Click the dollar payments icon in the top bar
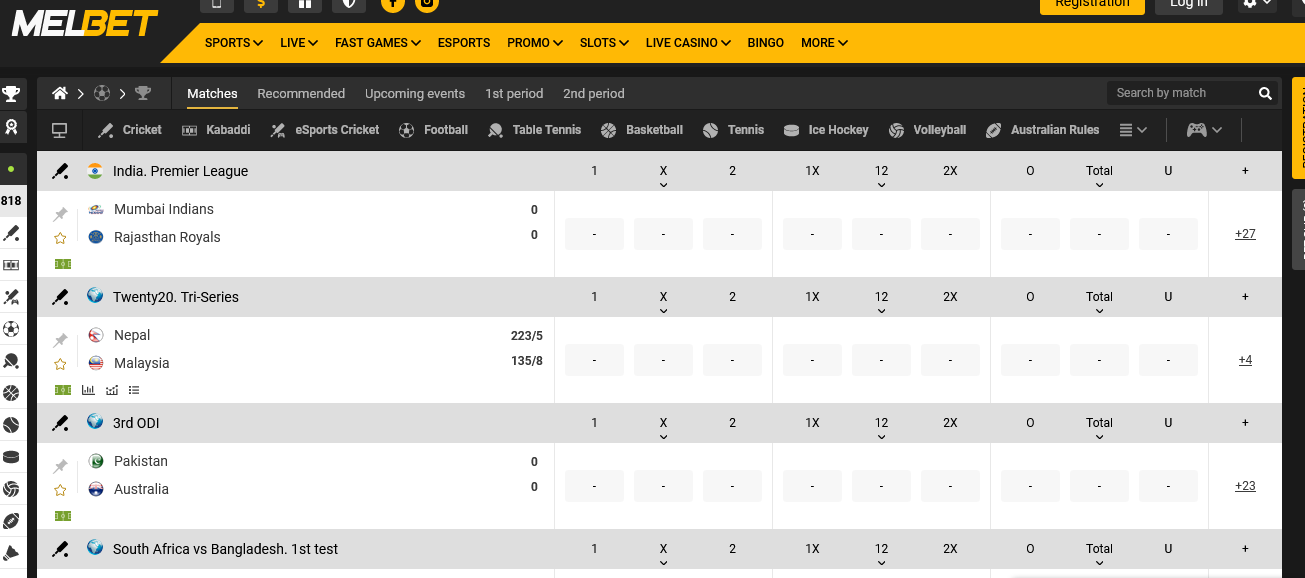The height and width of the screenshot is (578, 1305). (x=261, y=4)
